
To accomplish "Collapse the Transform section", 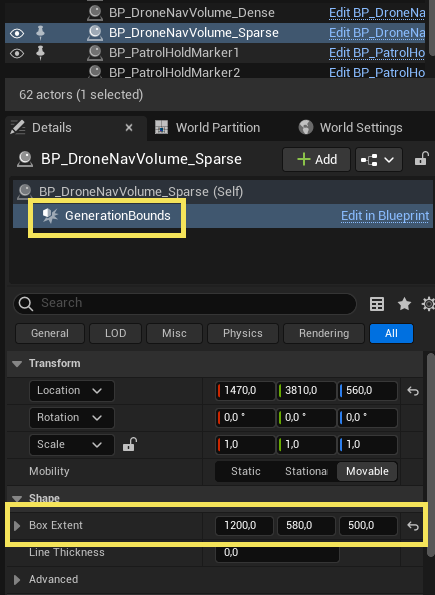I will point(17,364).
